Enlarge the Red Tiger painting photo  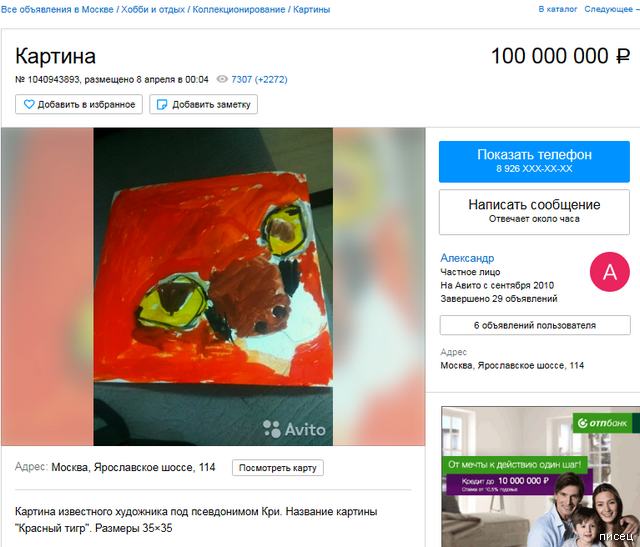click(x=213, y=287)
